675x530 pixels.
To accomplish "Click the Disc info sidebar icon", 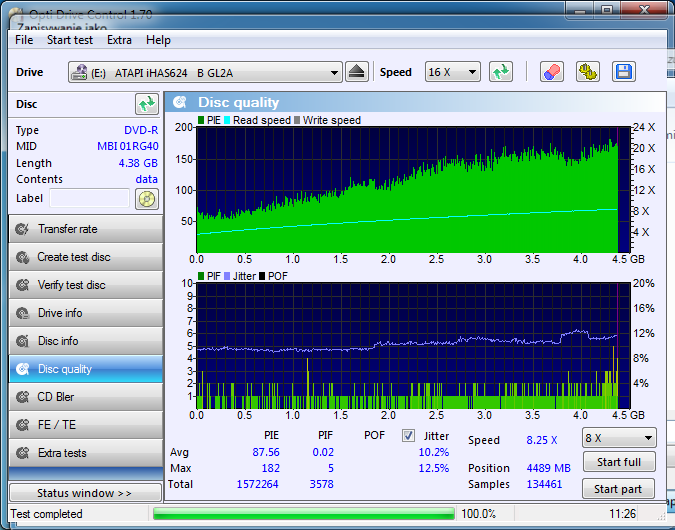I will [x=22, y=341].
